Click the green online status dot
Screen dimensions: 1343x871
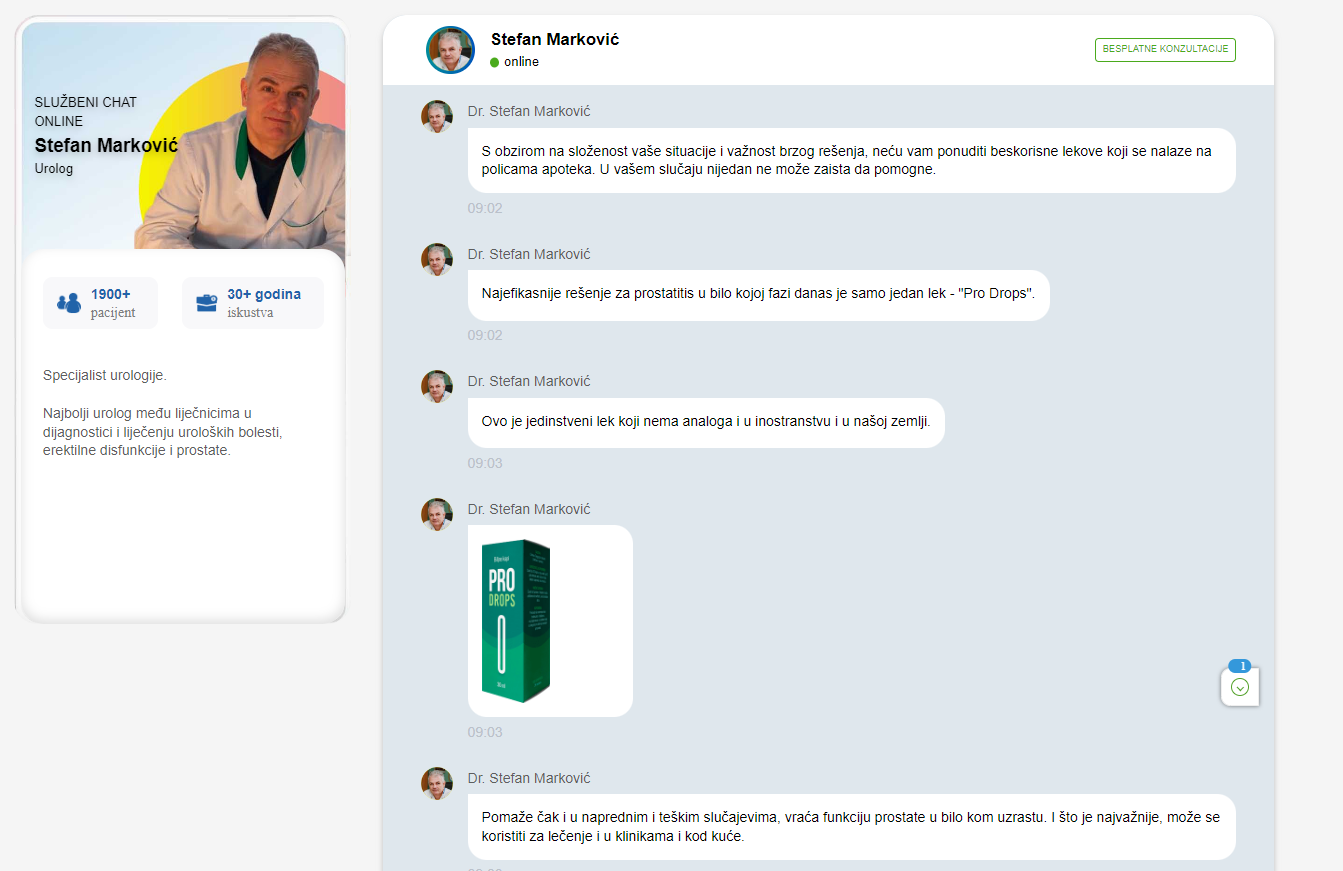tap(494, 62)
